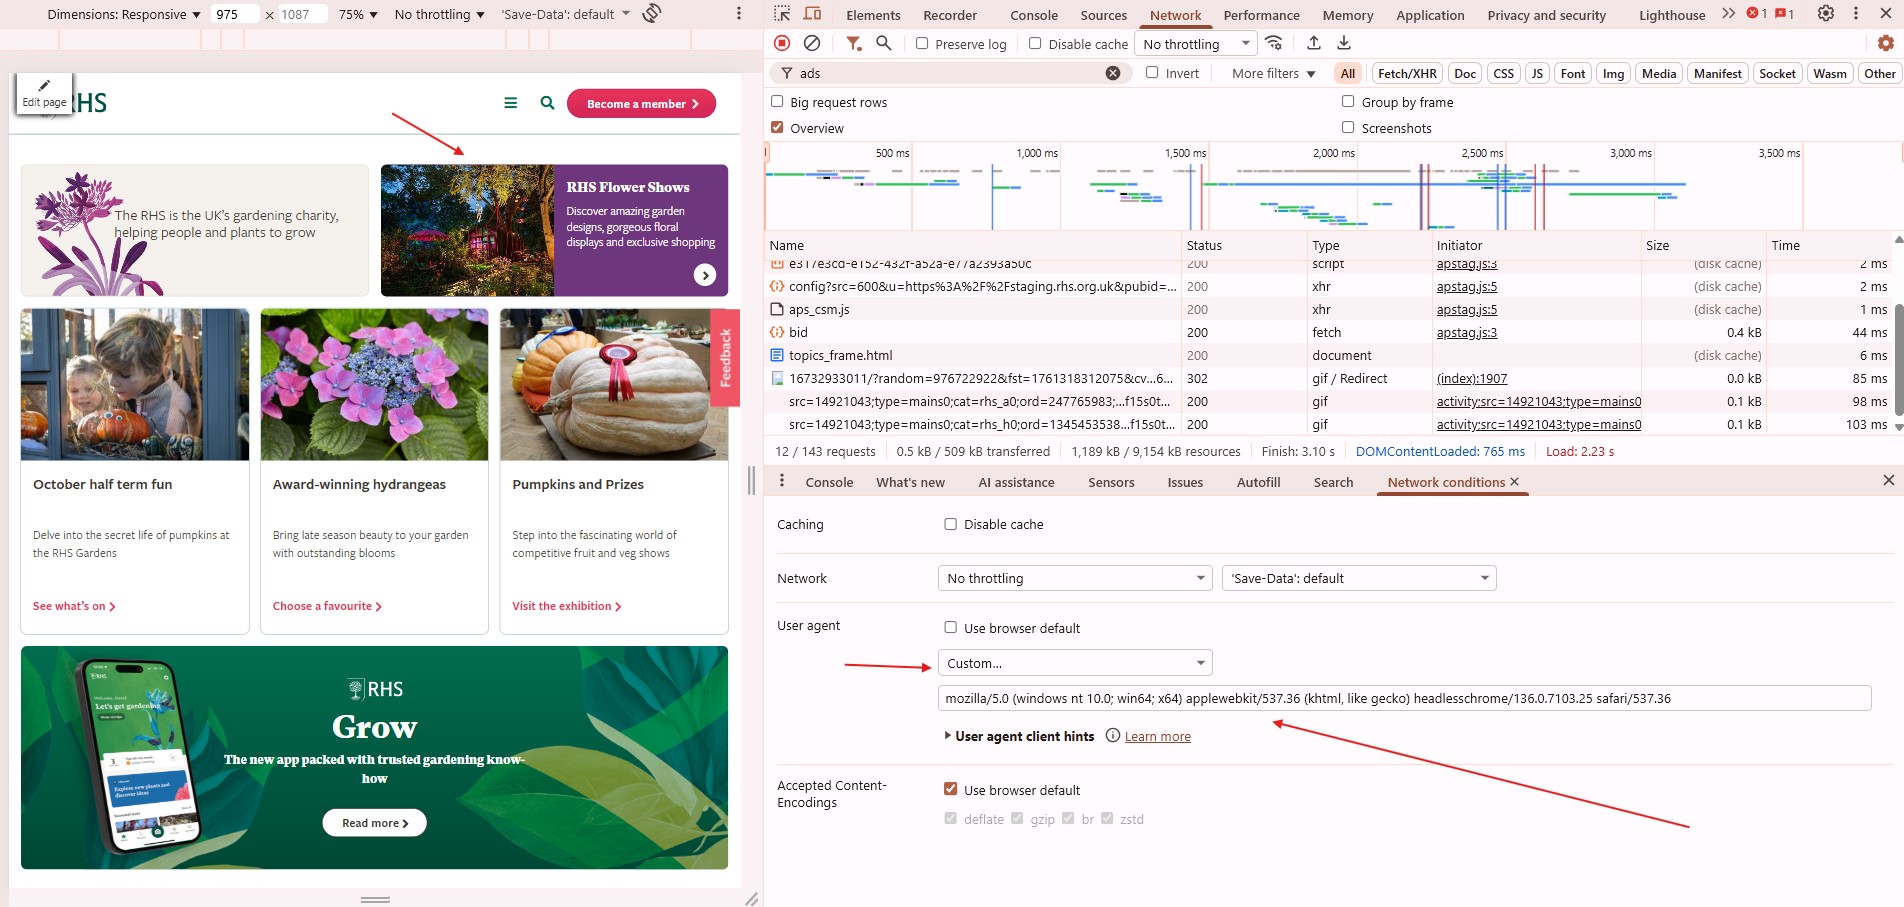Click RHS Flower Shows arrow circle
Image resolution: width=1904 pixels, height=907 pixels.
pyautogui.click(x=705, y=275)
